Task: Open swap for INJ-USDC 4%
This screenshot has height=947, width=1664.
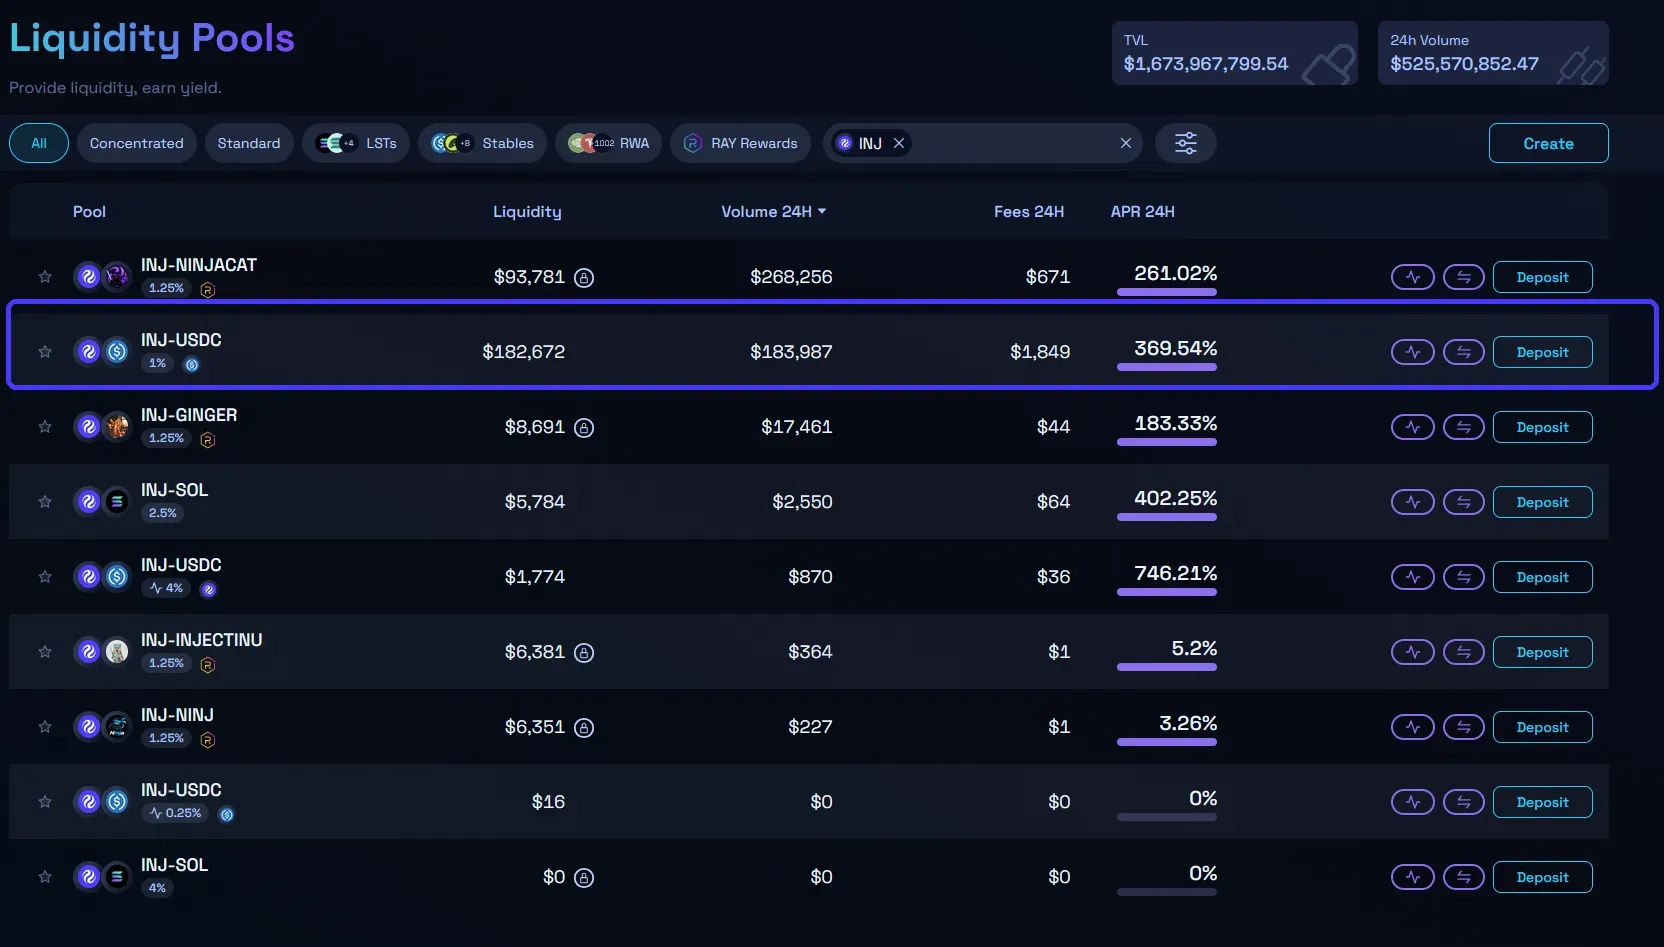Action: point(1463,577)
